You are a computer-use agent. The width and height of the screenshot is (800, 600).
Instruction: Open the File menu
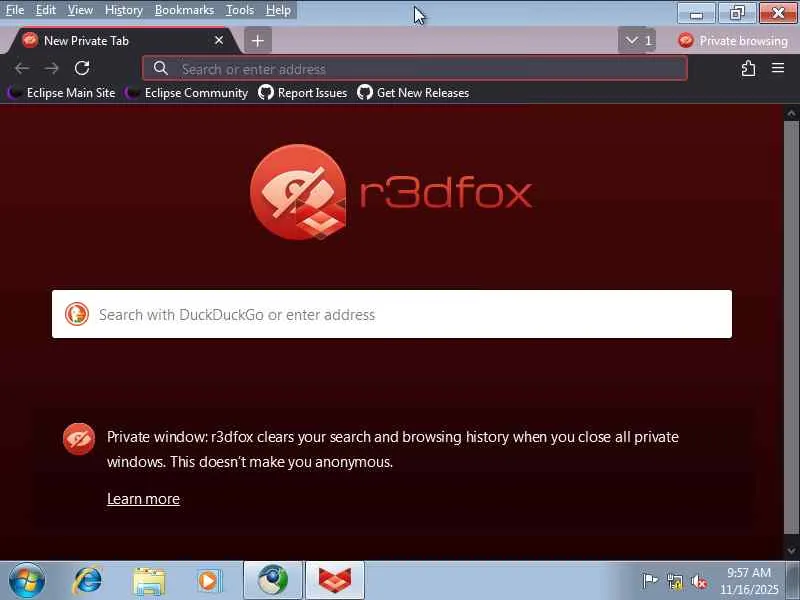pyautogui.click(x=15, y=10)
